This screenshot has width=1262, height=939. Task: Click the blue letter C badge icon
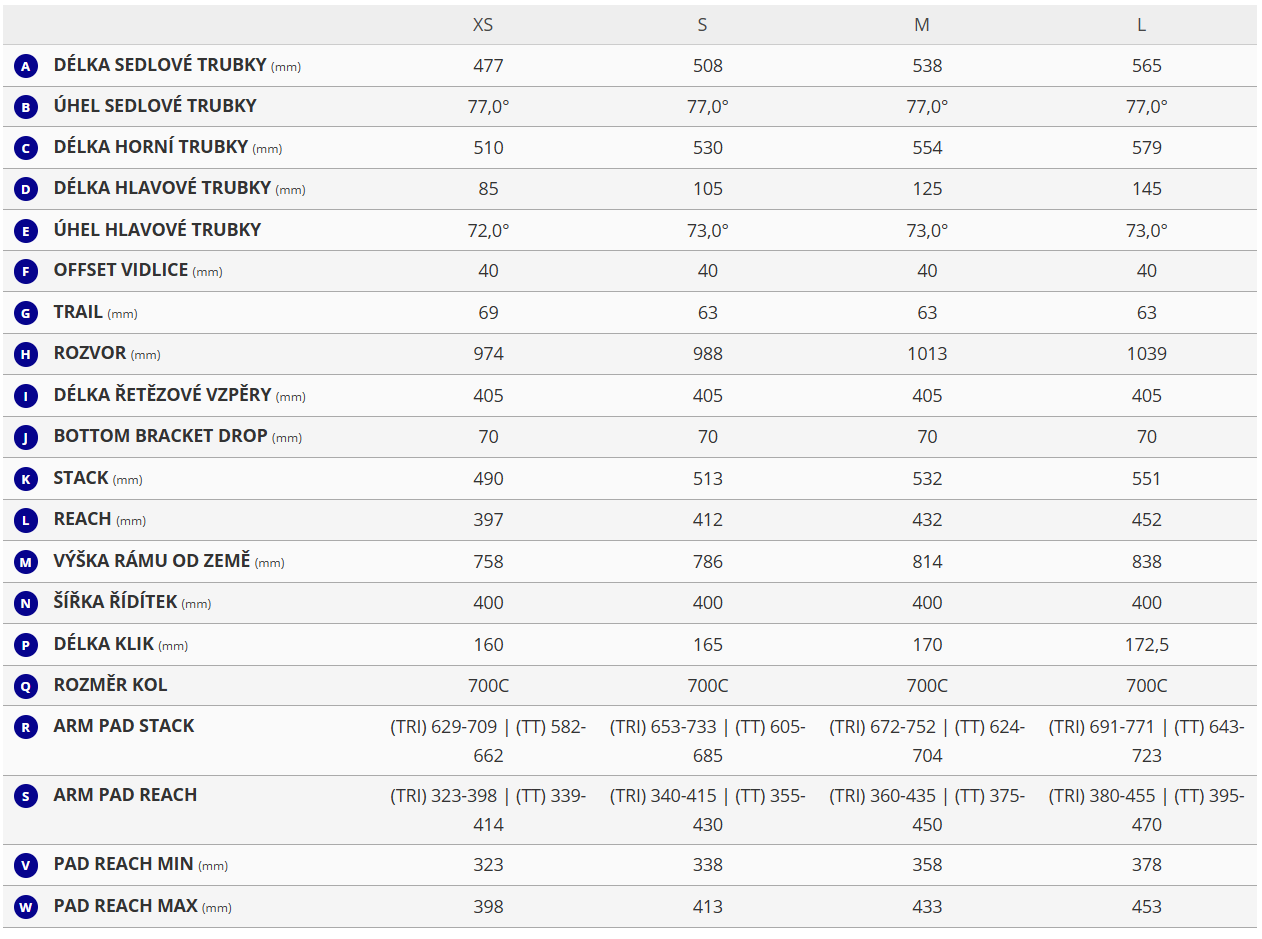click(26, 148)
